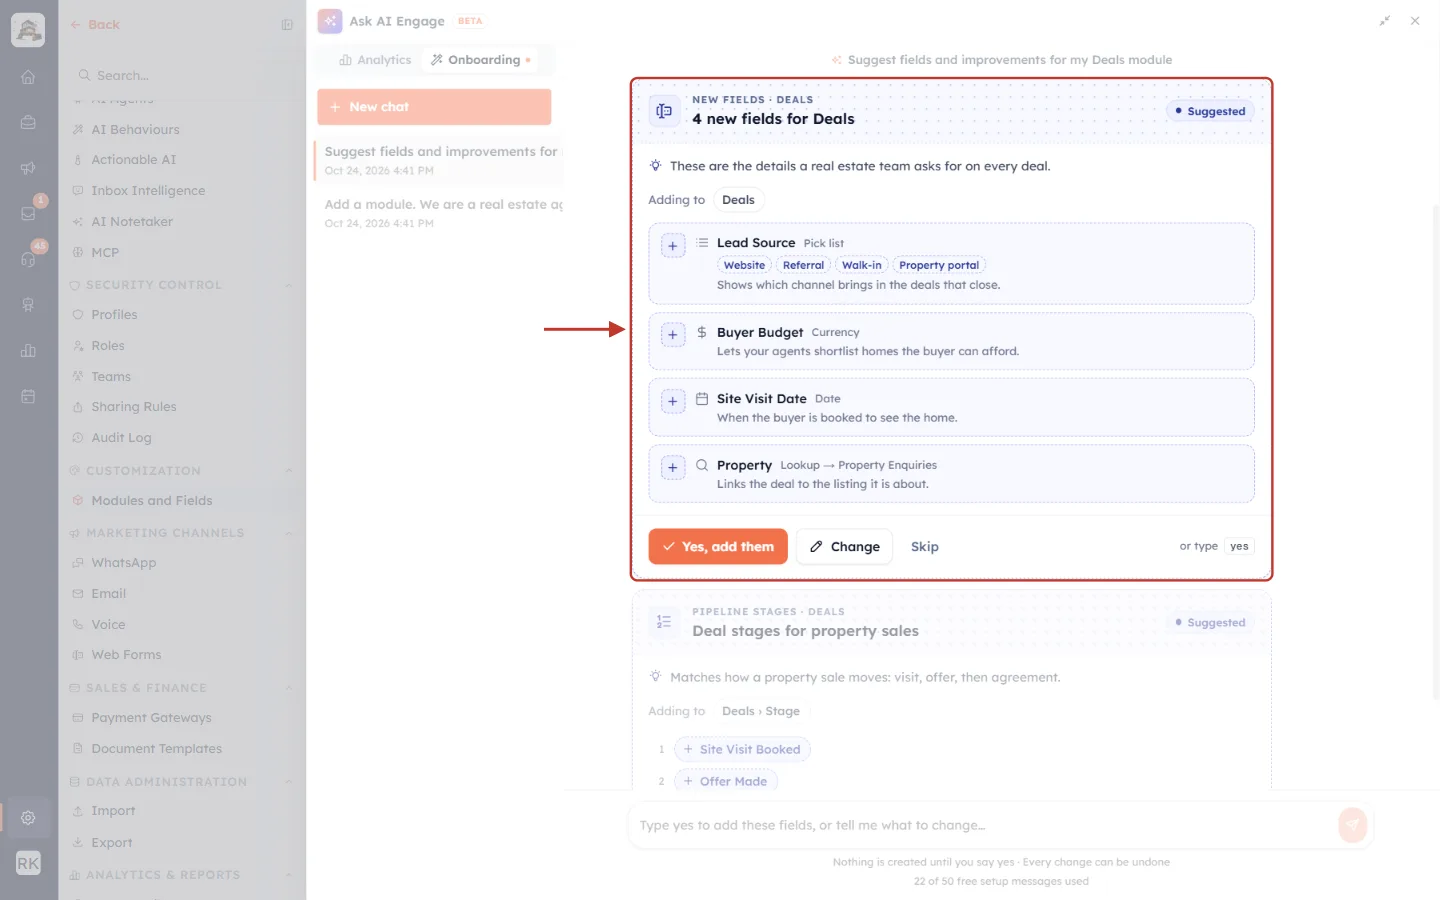Toggle the Referral pick list option chip
This screenshot has height=900, width=1440.
click(x=803, y=265)
